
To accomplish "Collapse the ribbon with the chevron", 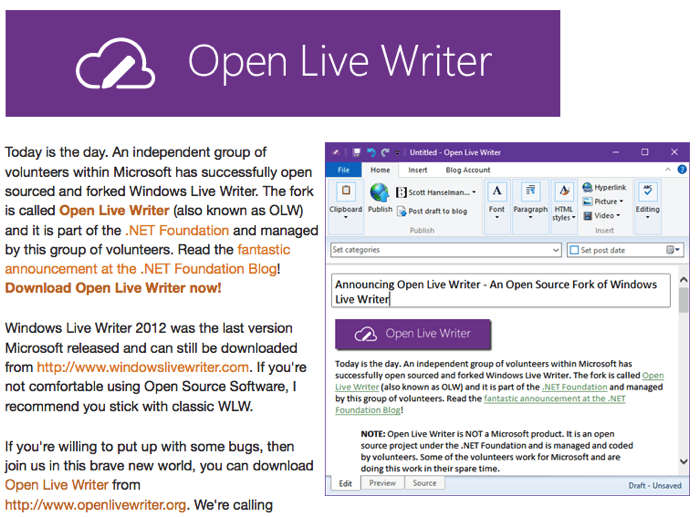I will coord(668,170).
